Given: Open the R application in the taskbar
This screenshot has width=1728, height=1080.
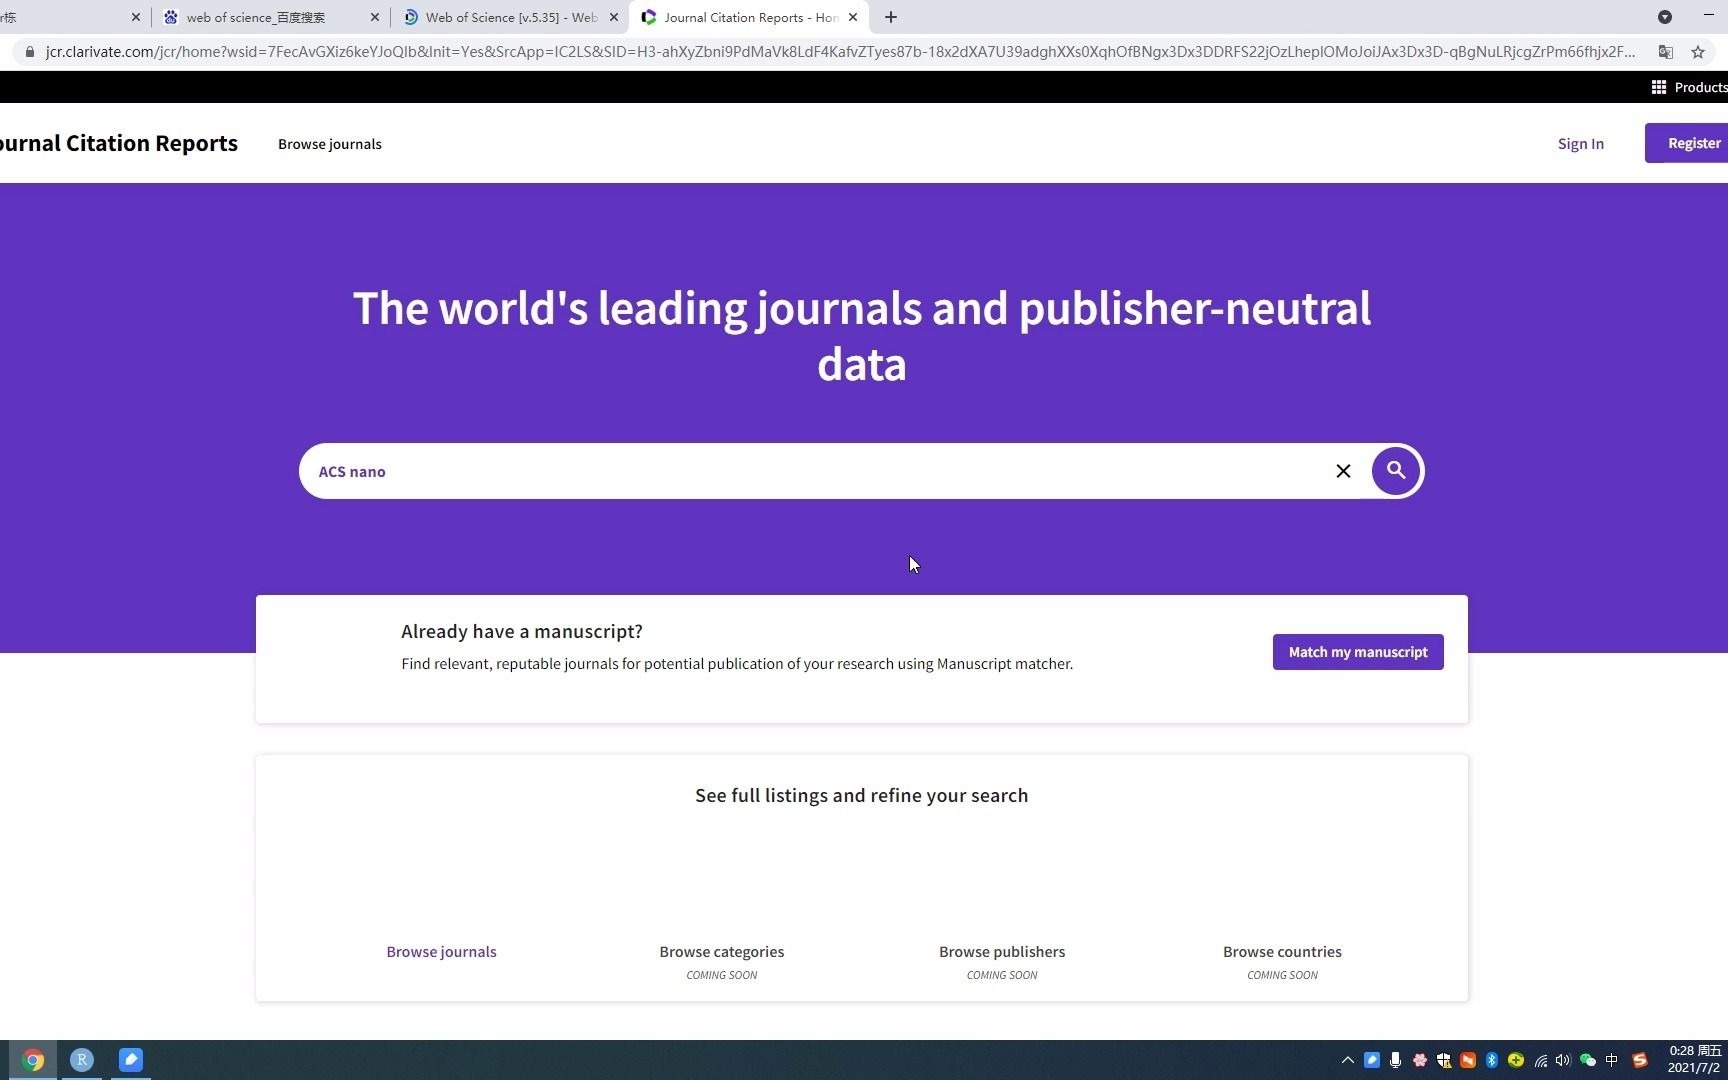Looking at the screenshot, I should [x=82, y=1060].
